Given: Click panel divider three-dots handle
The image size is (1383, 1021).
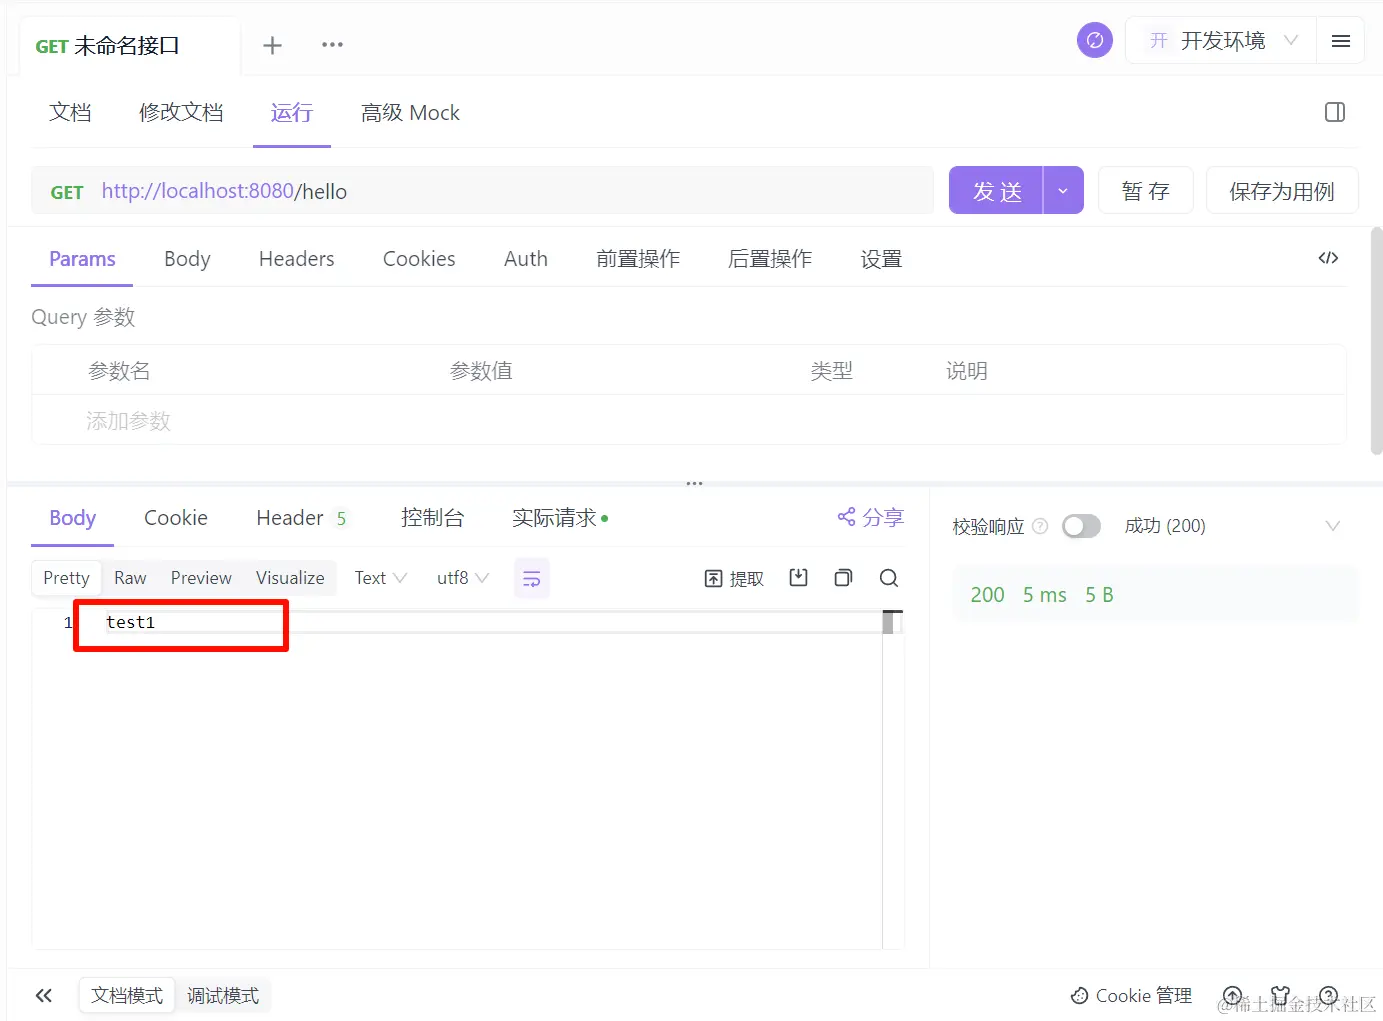Looking at the screenshot, I should [694, 484].
